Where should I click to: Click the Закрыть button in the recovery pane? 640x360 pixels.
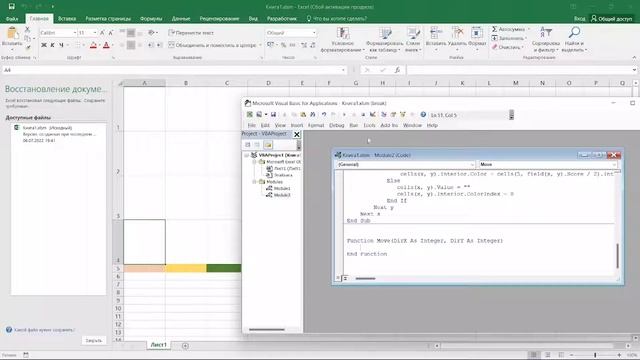(x=94, y=340)
